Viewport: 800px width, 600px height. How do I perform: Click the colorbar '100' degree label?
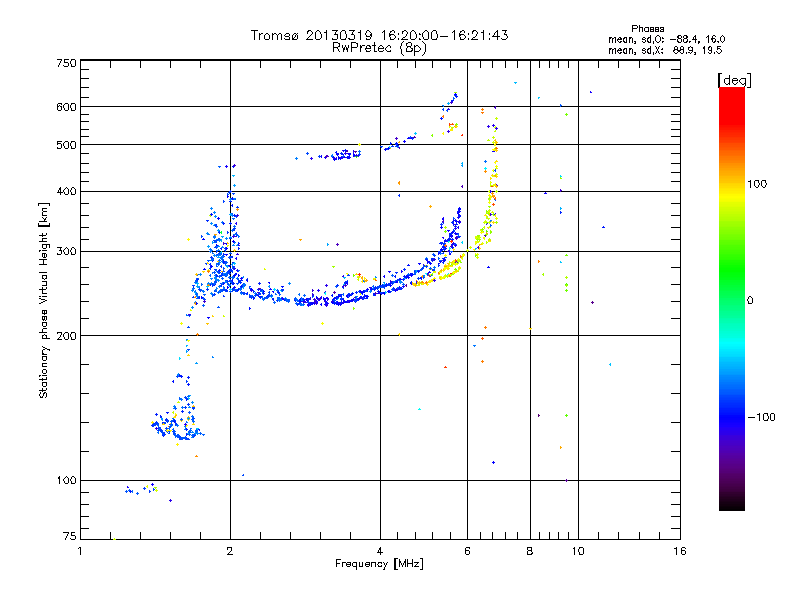click(757, 184)
